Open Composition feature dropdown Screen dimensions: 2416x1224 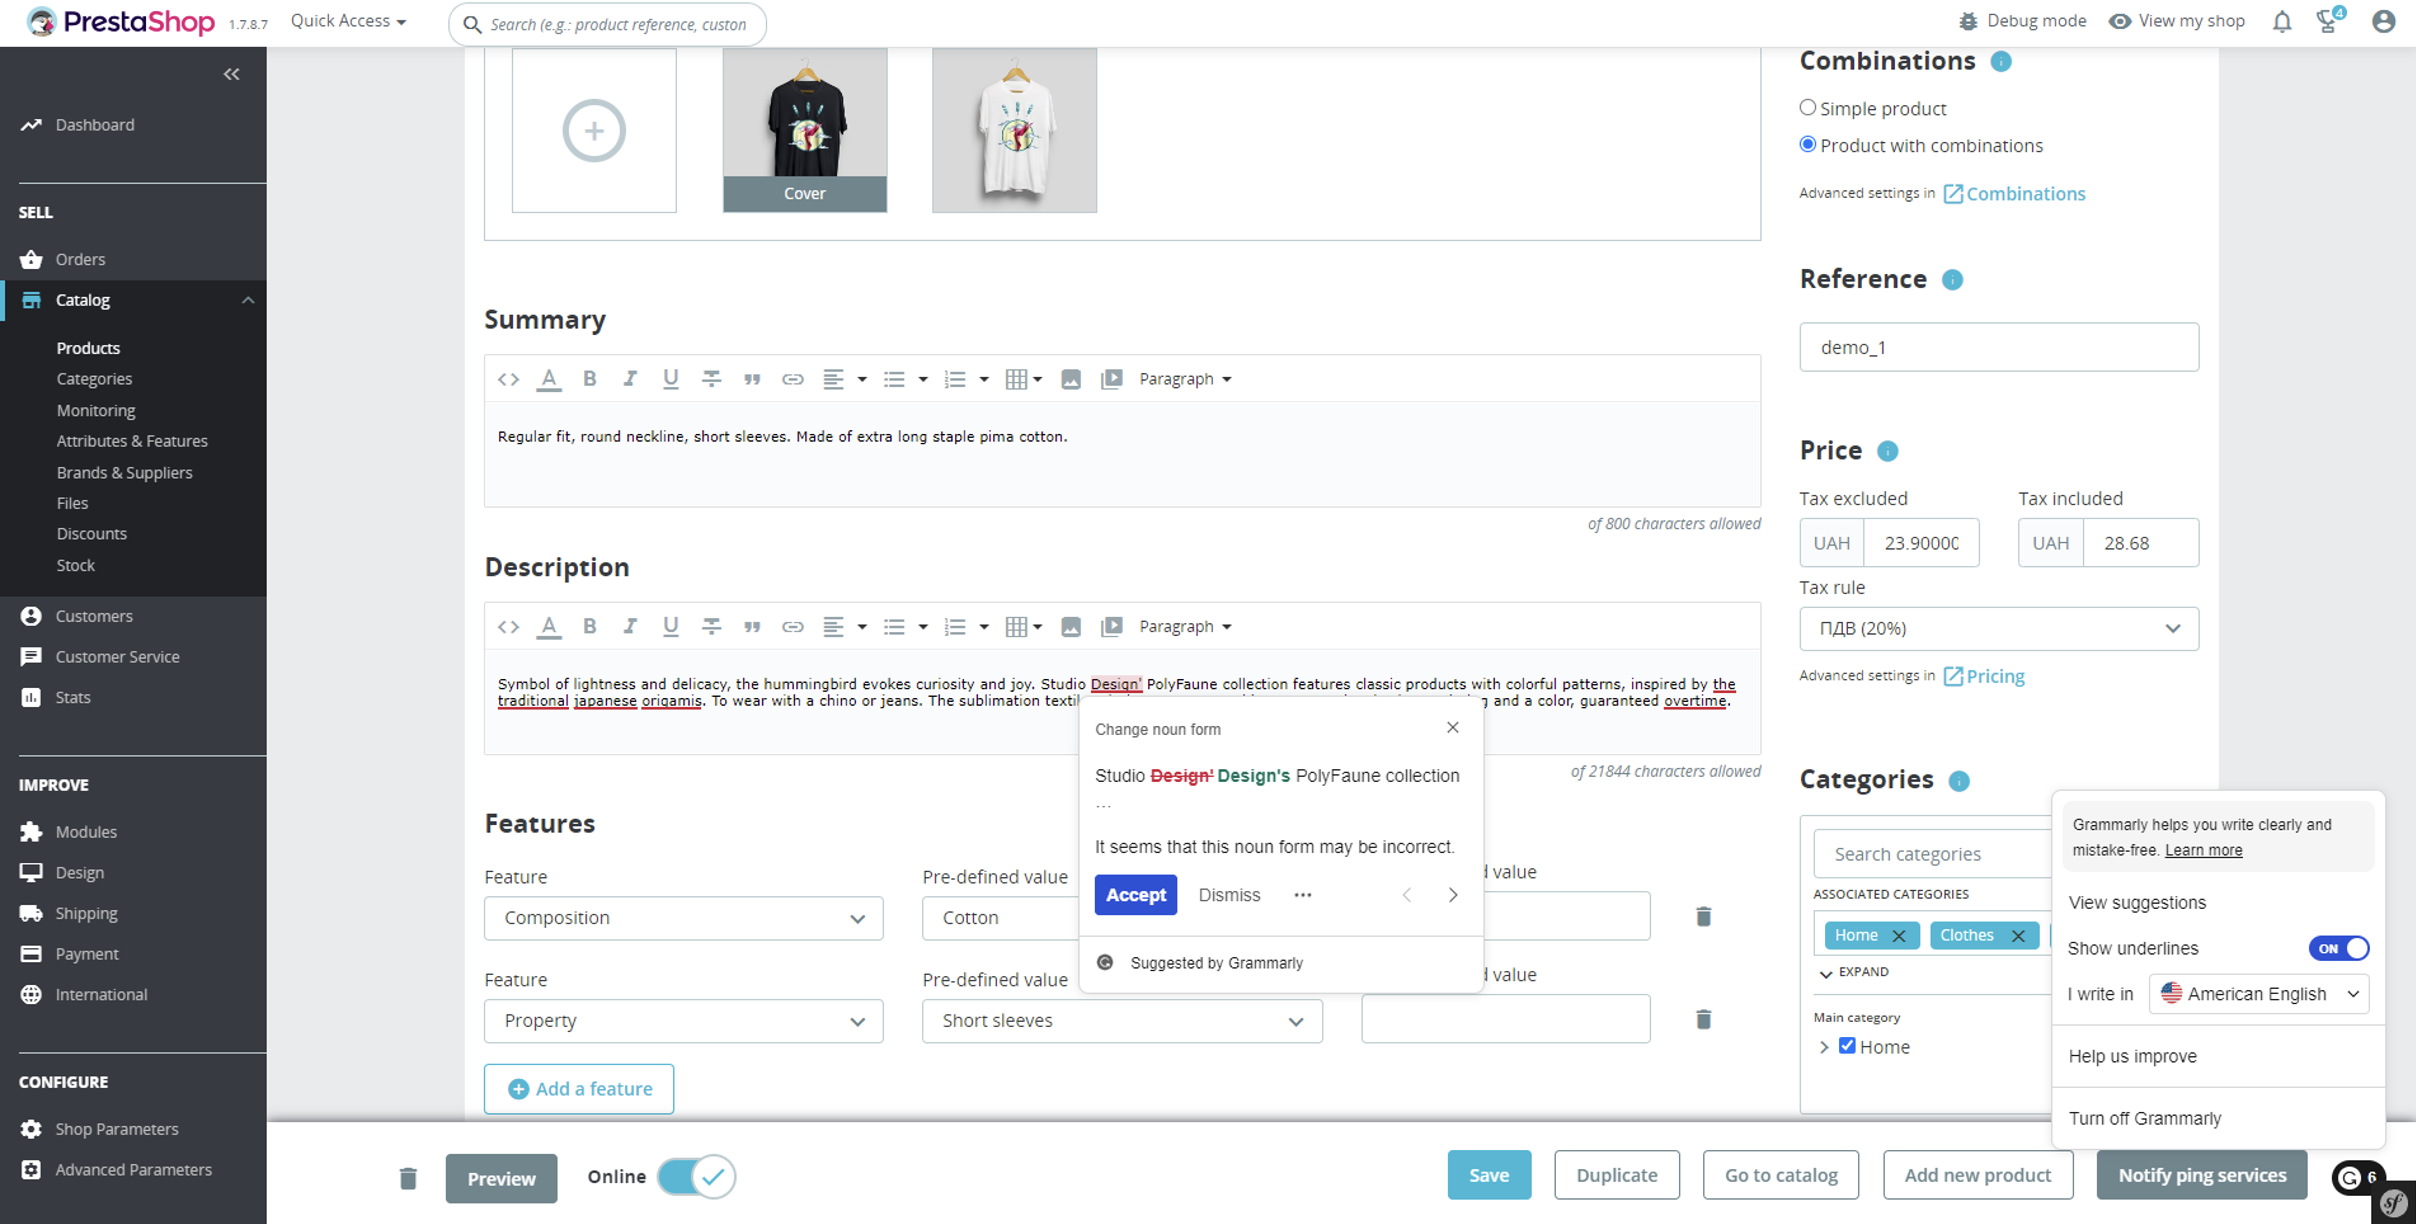pos(683,918)
